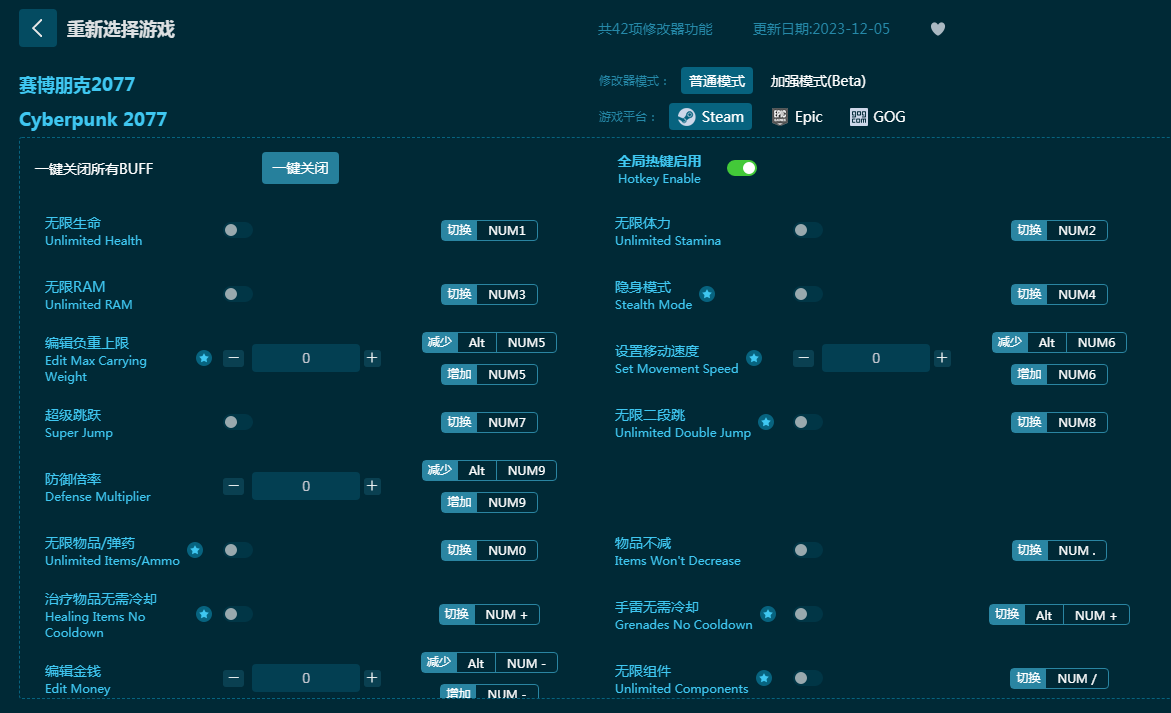The image size is (1171, 713).
Task: Click Movement Speed value field
Action: click(875, 358)
